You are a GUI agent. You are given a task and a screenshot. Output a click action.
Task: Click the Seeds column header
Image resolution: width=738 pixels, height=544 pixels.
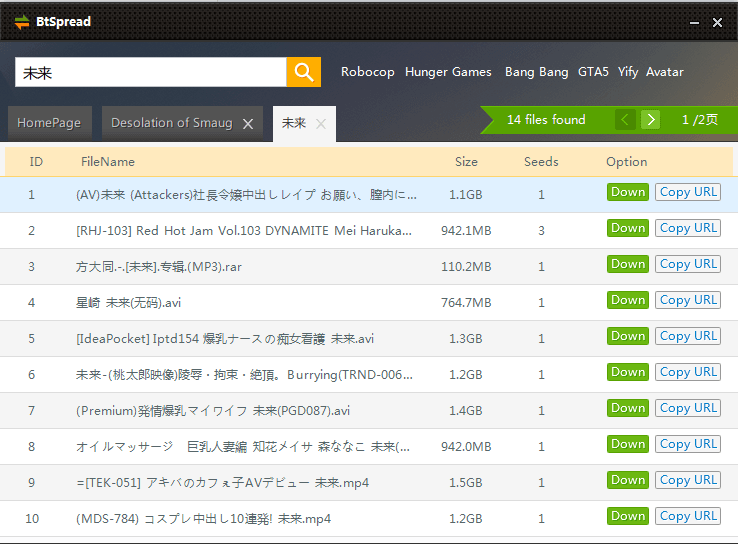(541, 162)
